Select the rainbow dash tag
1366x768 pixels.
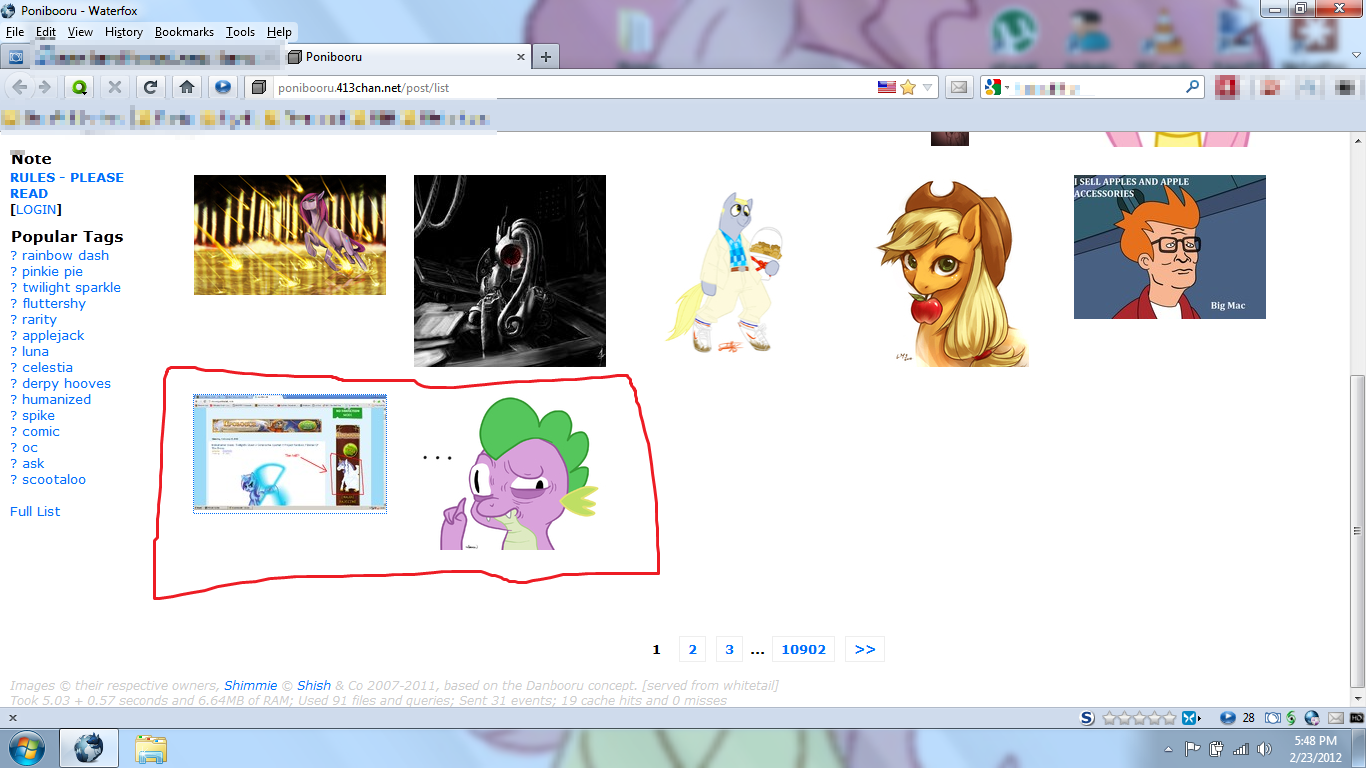pyautogui.click(x=66, y=255)
